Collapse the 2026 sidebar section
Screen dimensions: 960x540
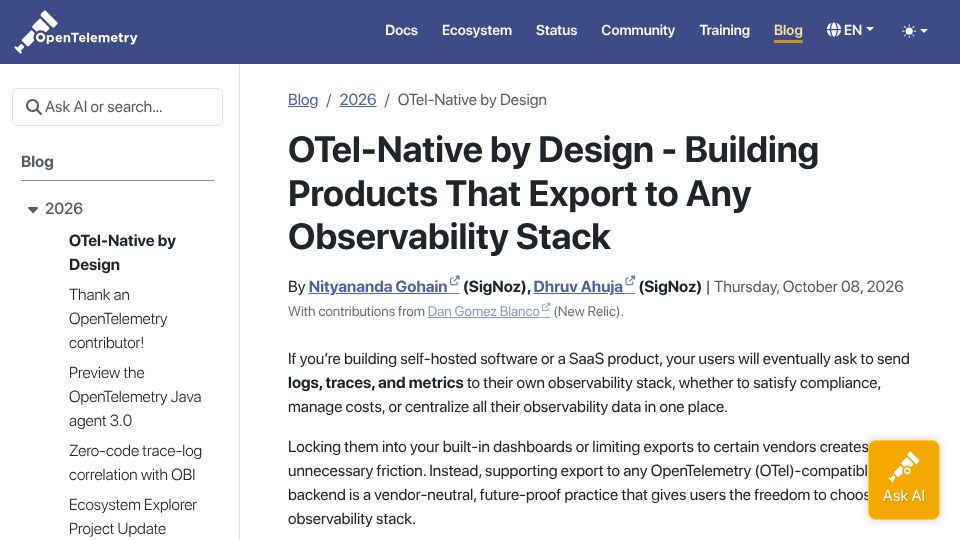coord(33,209)
